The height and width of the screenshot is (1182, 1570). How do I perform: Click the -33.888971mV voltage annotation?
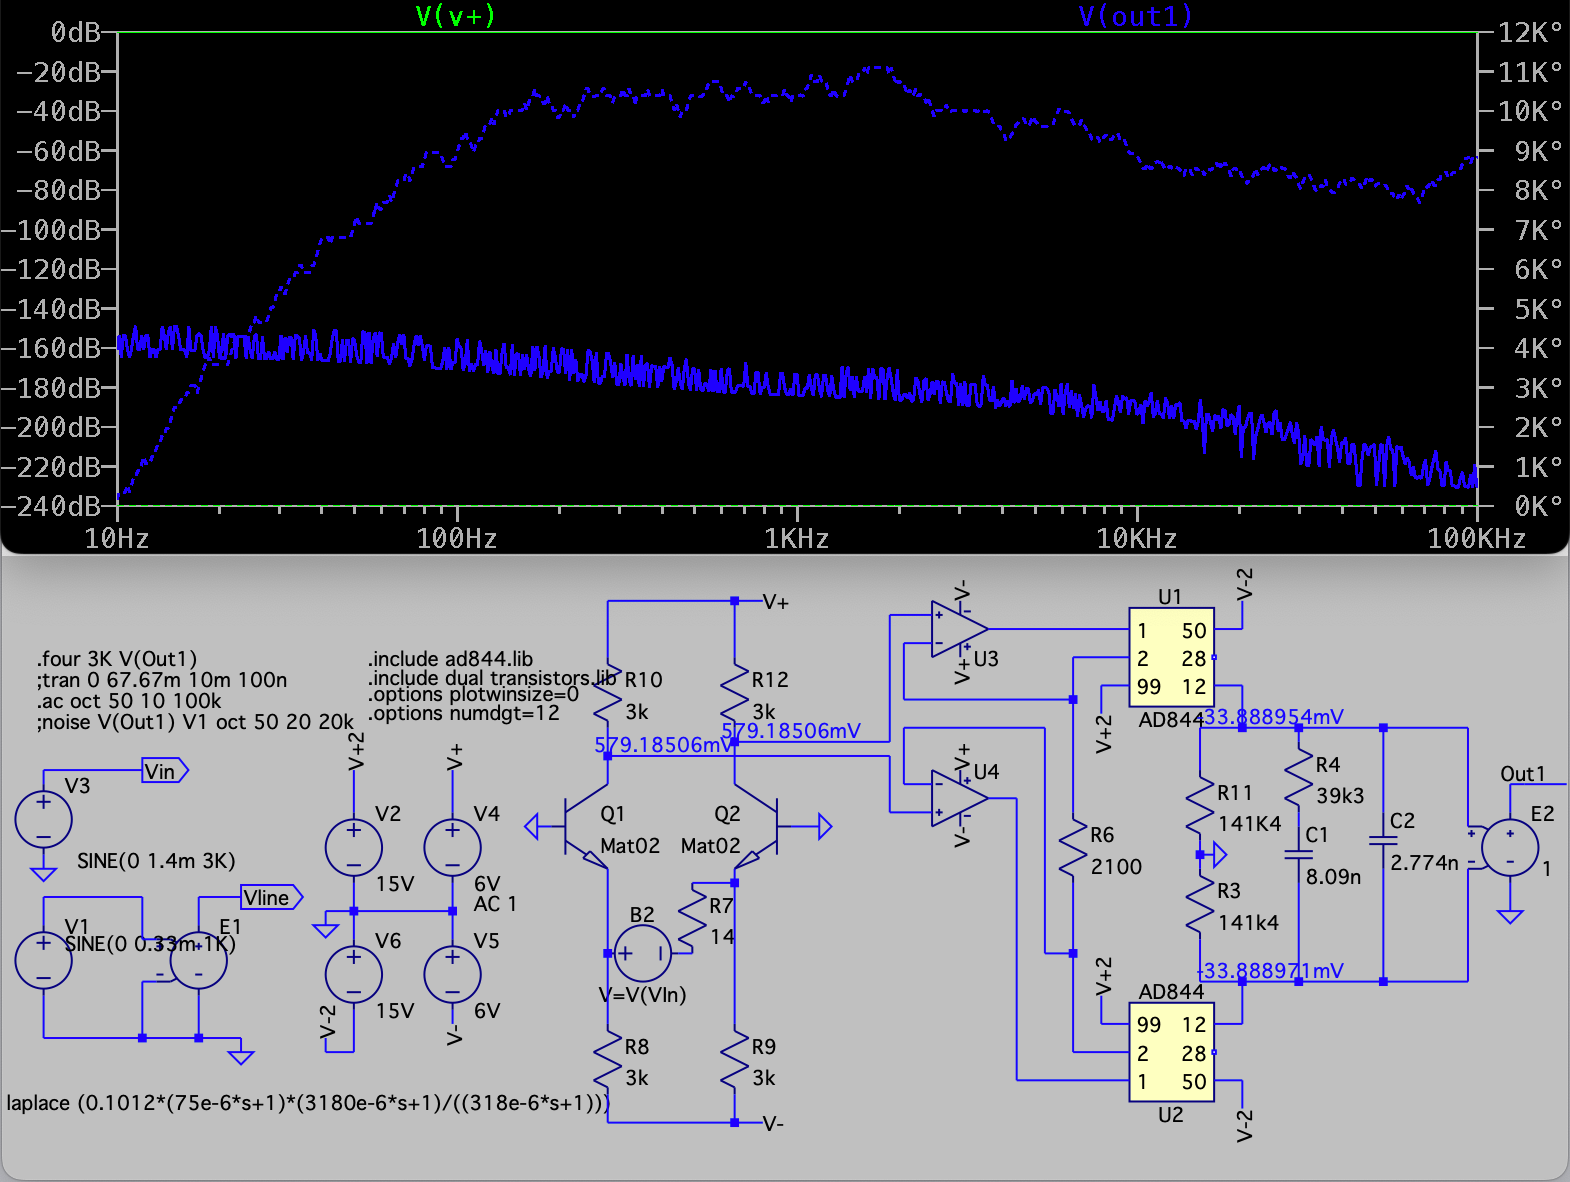1270,971
